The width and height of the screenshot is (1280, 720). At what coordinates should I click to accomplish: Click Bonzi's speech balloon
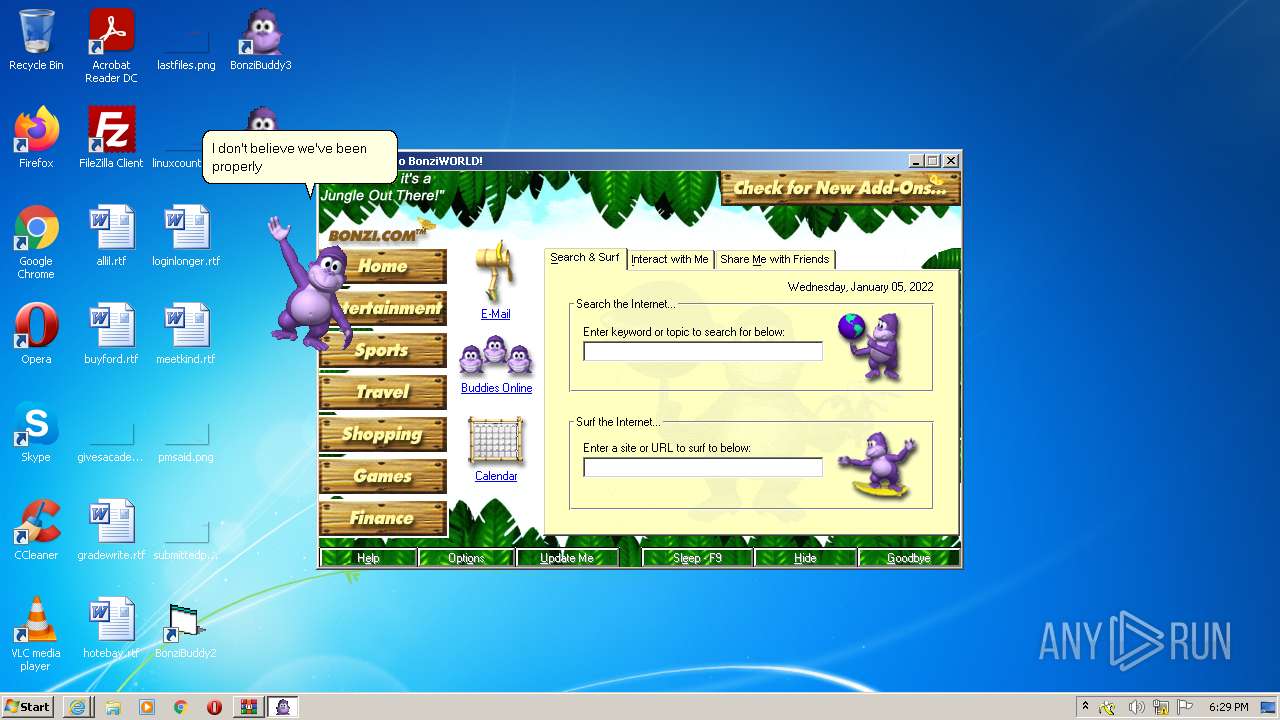pyautogui.click(x=299, y=158)
